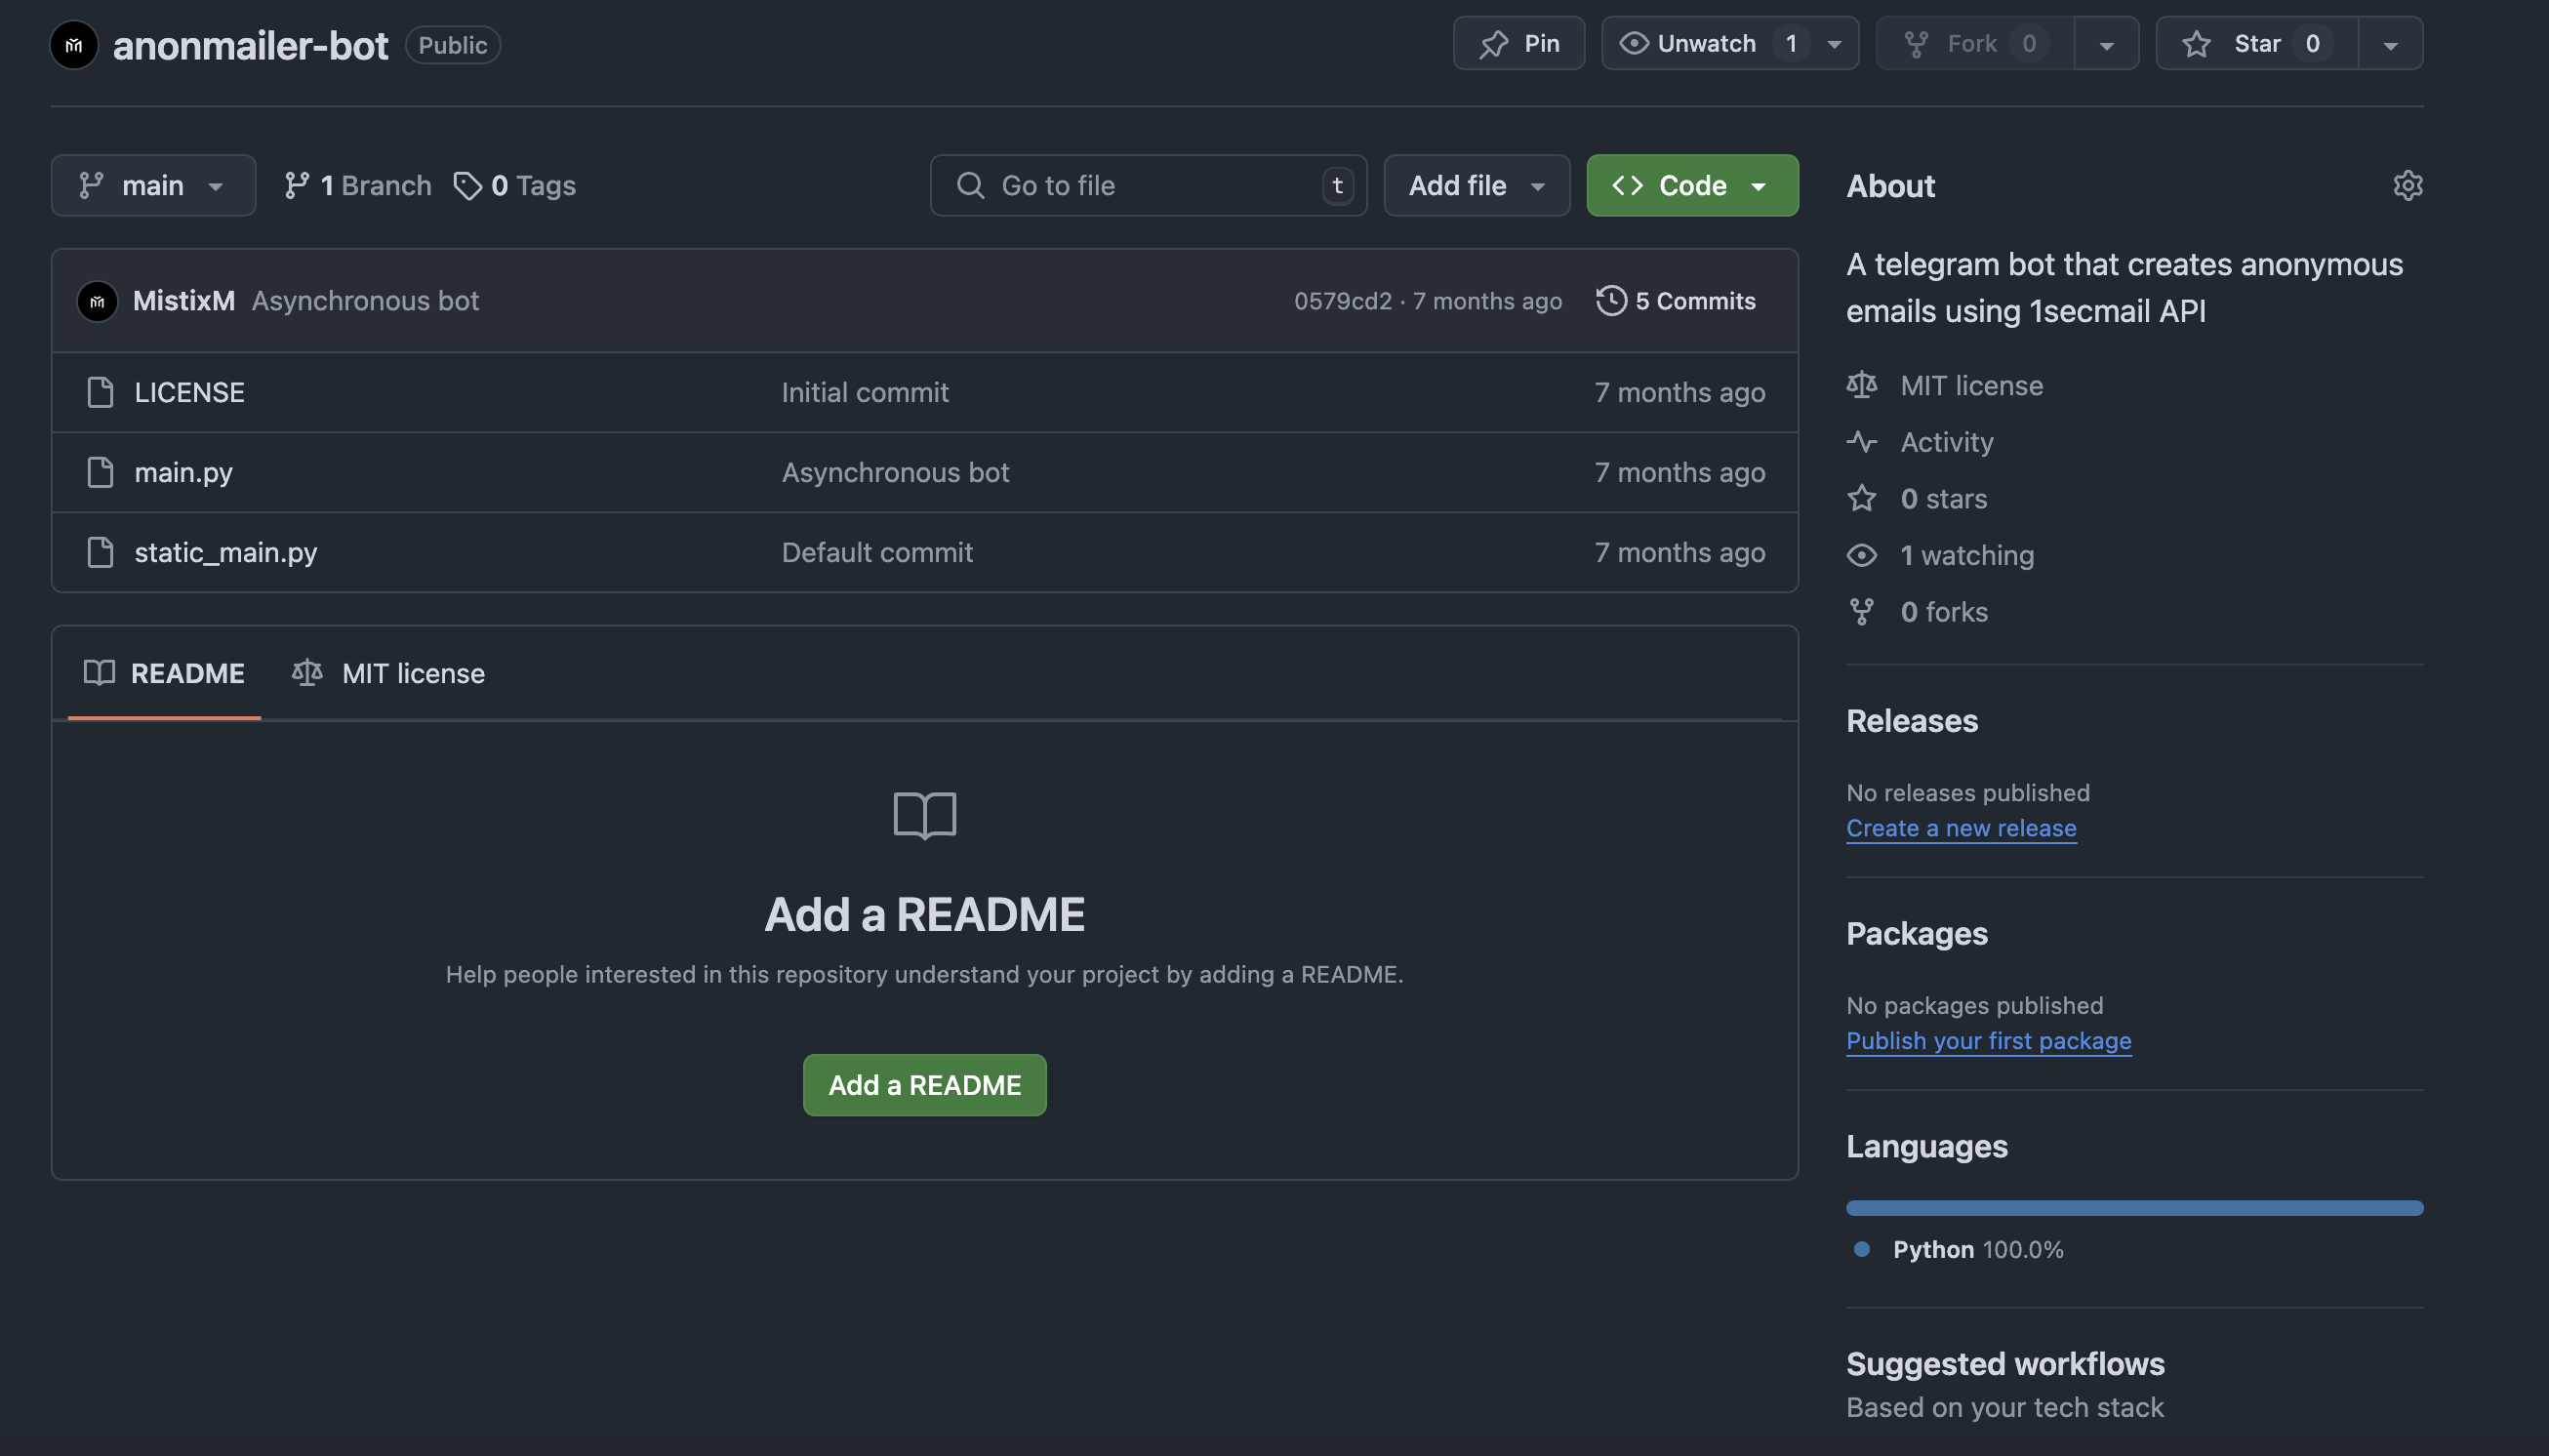
Task: Click the Python language bar
Action: pyautogui.click(x=2135, y=1208)
